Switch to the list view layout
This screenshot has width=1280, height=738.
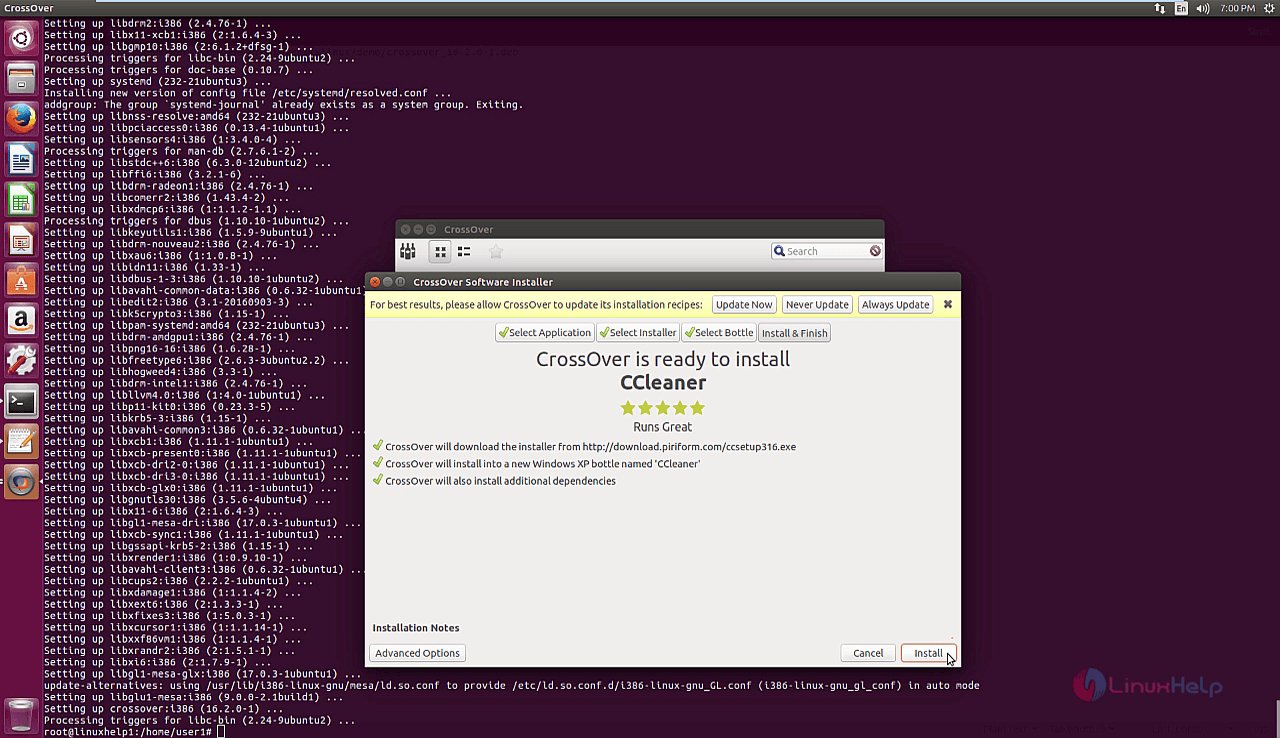click(x=464, y=251)
